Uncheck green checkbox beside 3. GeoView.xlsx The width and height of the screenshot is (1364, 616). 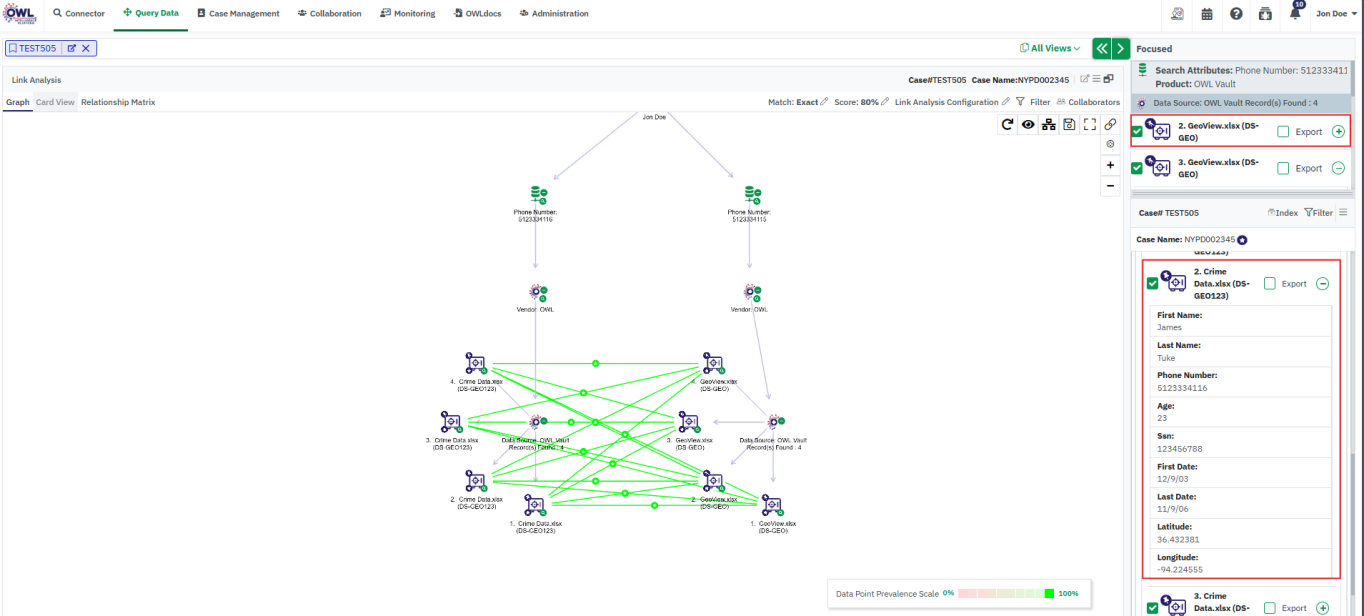(1137, 168)
